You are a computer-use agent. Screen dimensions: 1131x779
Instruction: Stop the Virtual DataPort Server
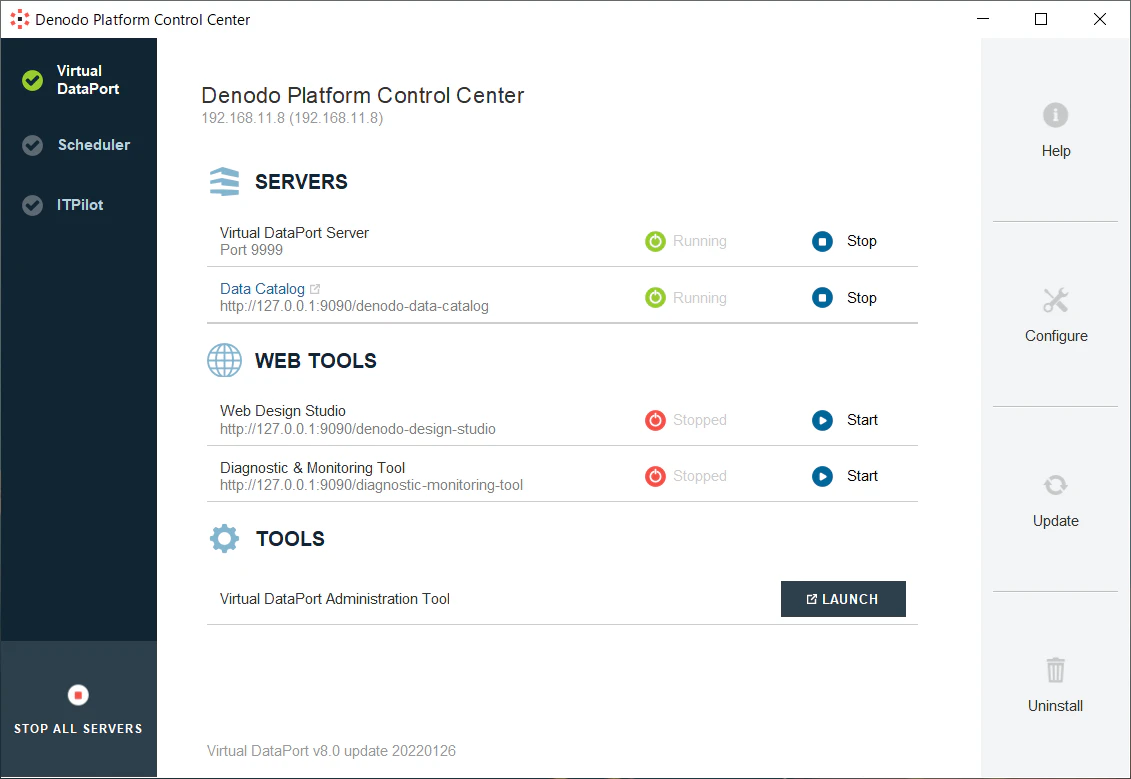(844, 241)
